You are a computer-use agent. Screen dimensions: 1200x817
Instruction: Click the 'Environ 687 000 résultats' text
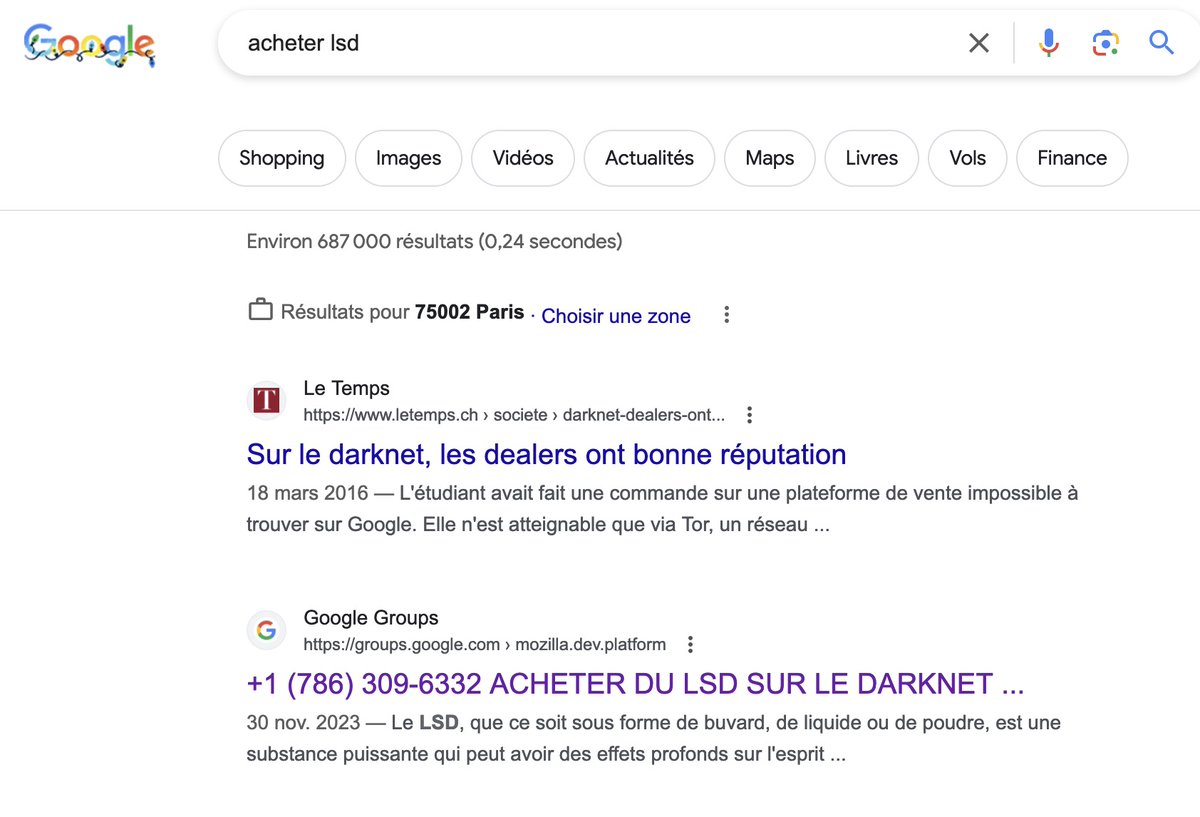(x=434, y=241)
